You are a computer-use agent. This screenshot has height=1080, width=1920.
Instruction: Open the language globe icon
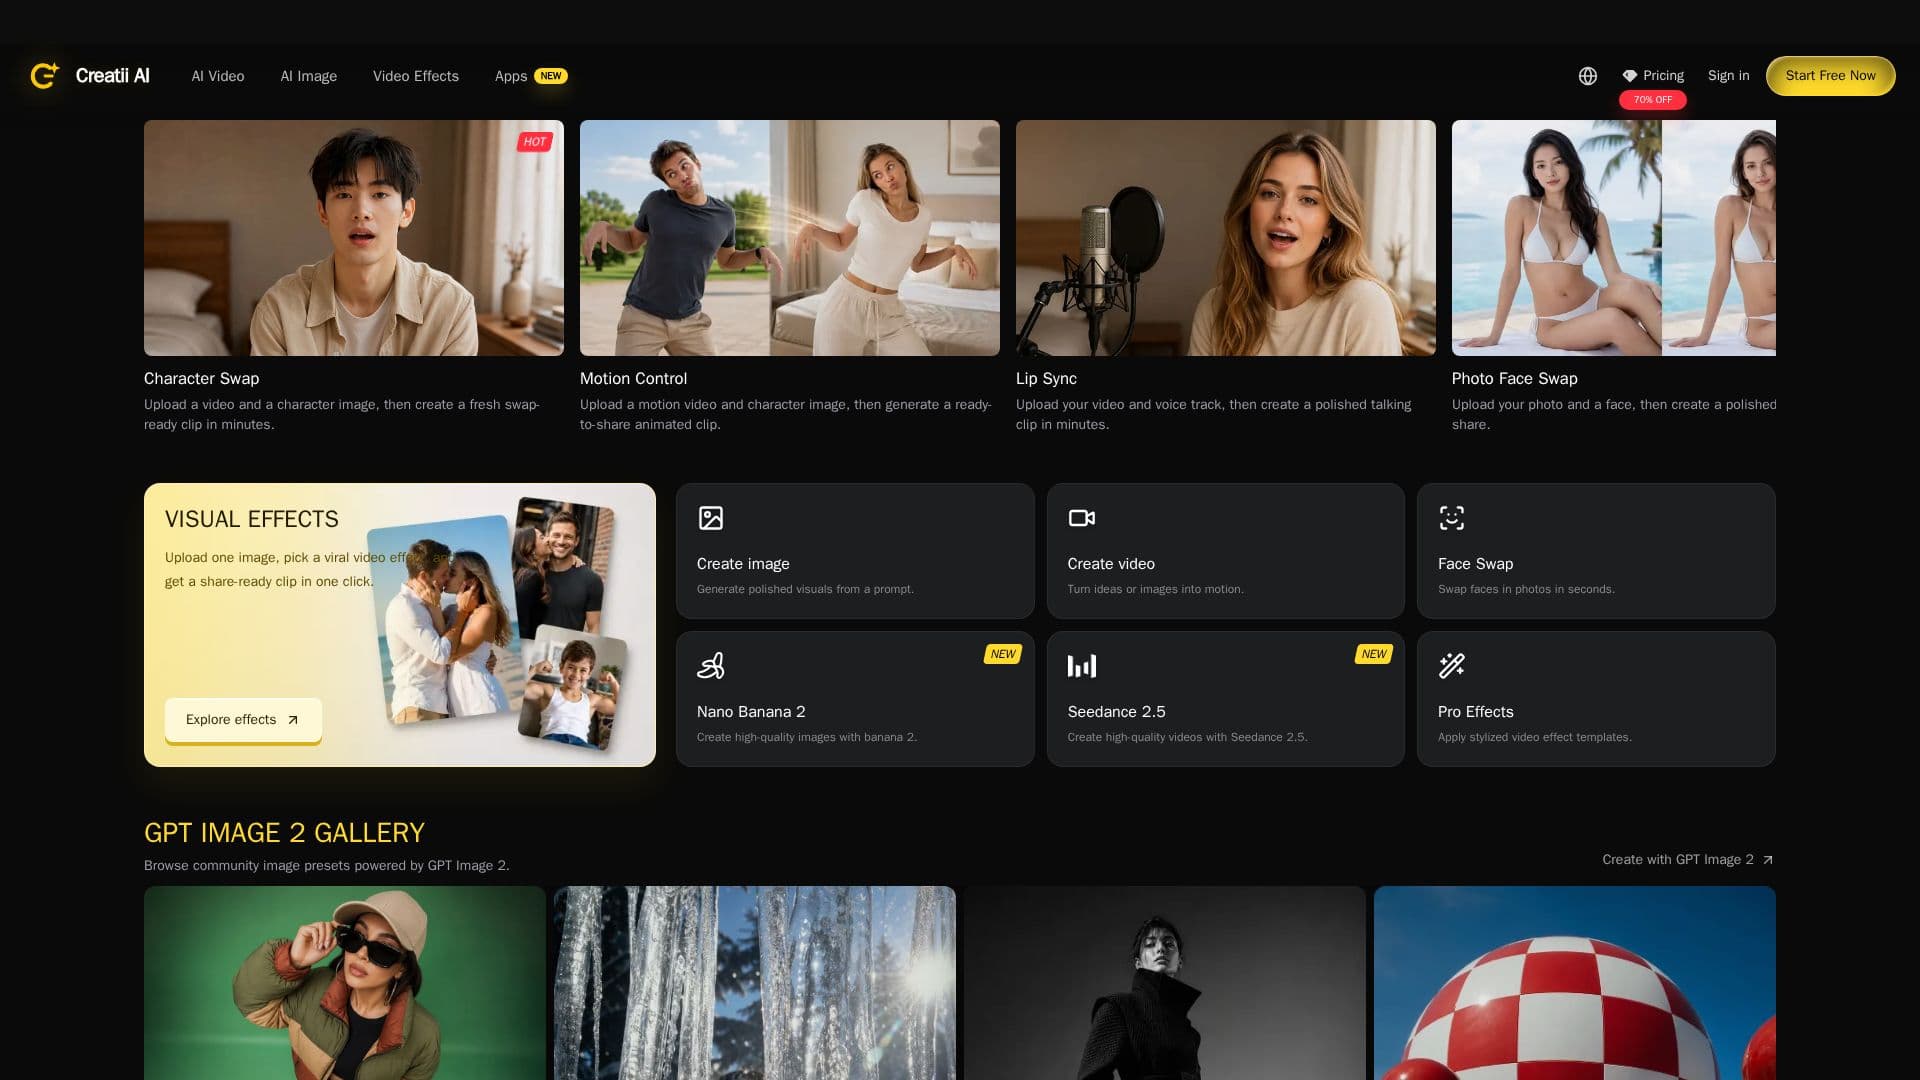tap(1587, 76)
